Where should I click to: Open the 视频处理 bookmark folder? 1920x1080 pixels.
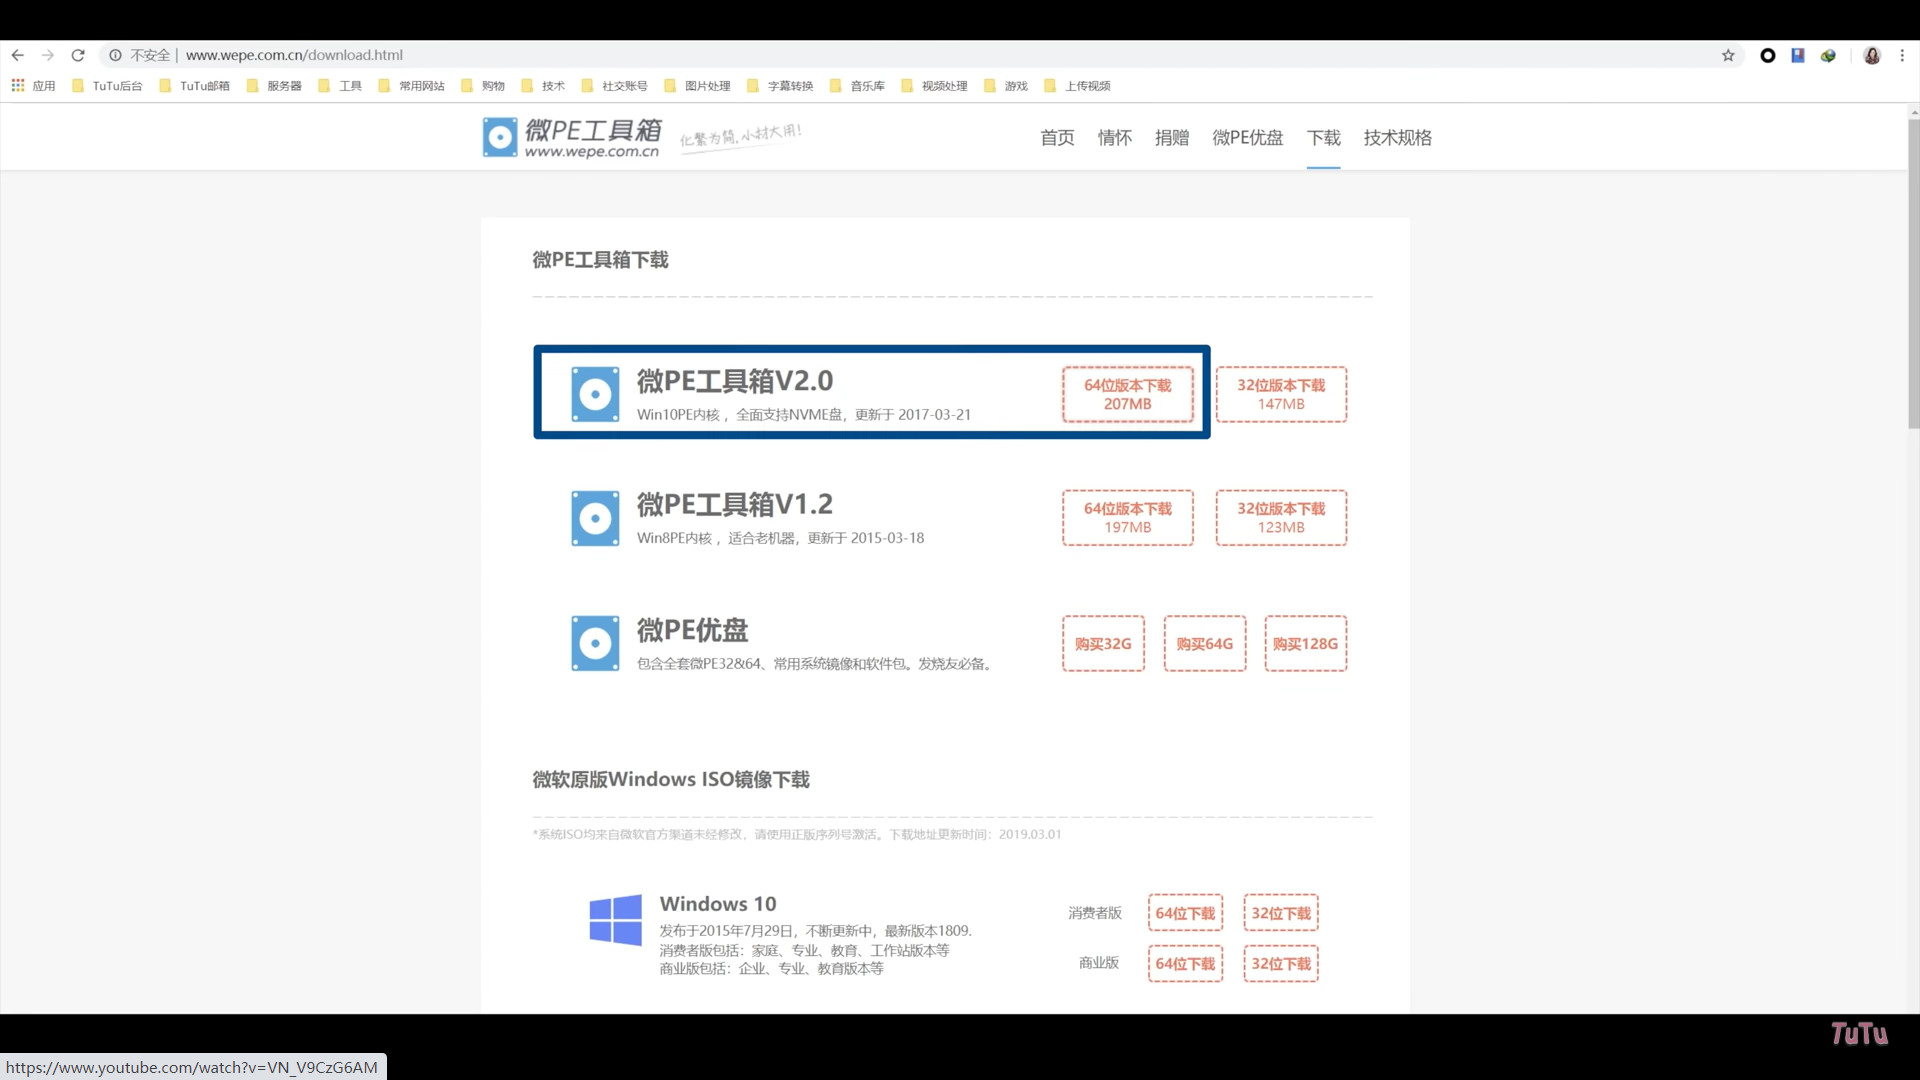pyautogui.click(x=934, y=86)
